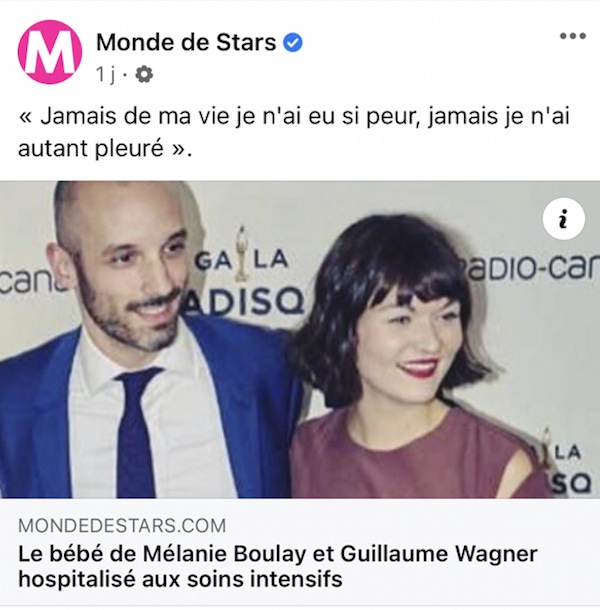
Task: Open the Monde de Stars page name
Action: pyautogui.click(x=186, y=42)
